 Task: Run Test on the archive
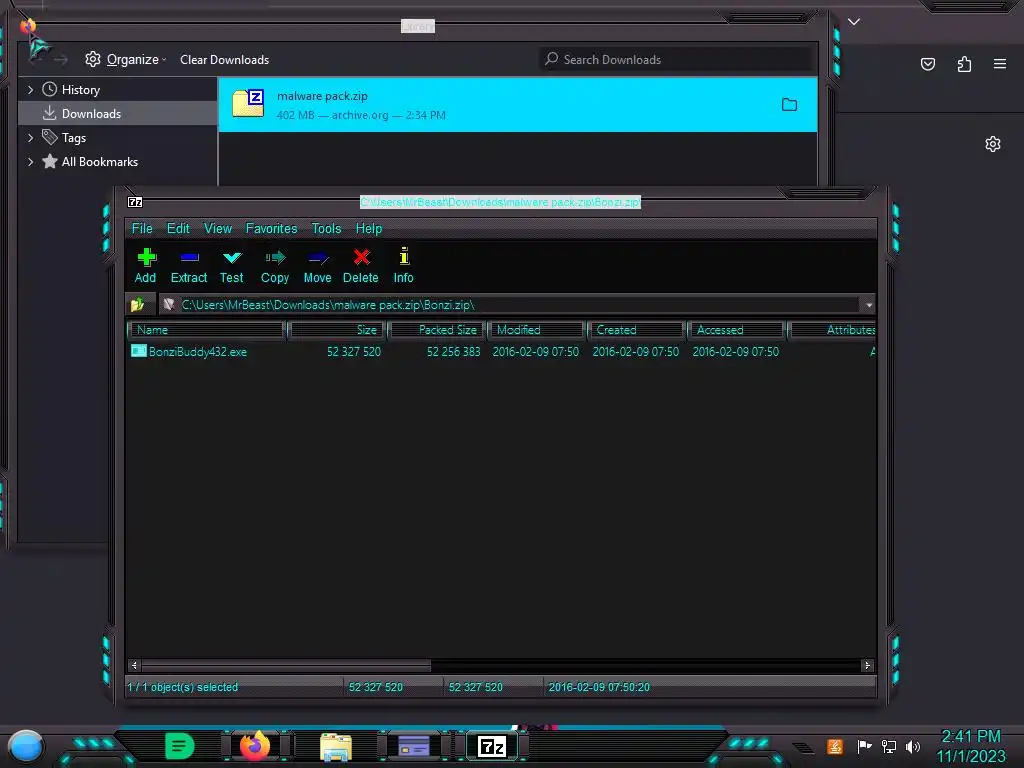click(231, 265)
